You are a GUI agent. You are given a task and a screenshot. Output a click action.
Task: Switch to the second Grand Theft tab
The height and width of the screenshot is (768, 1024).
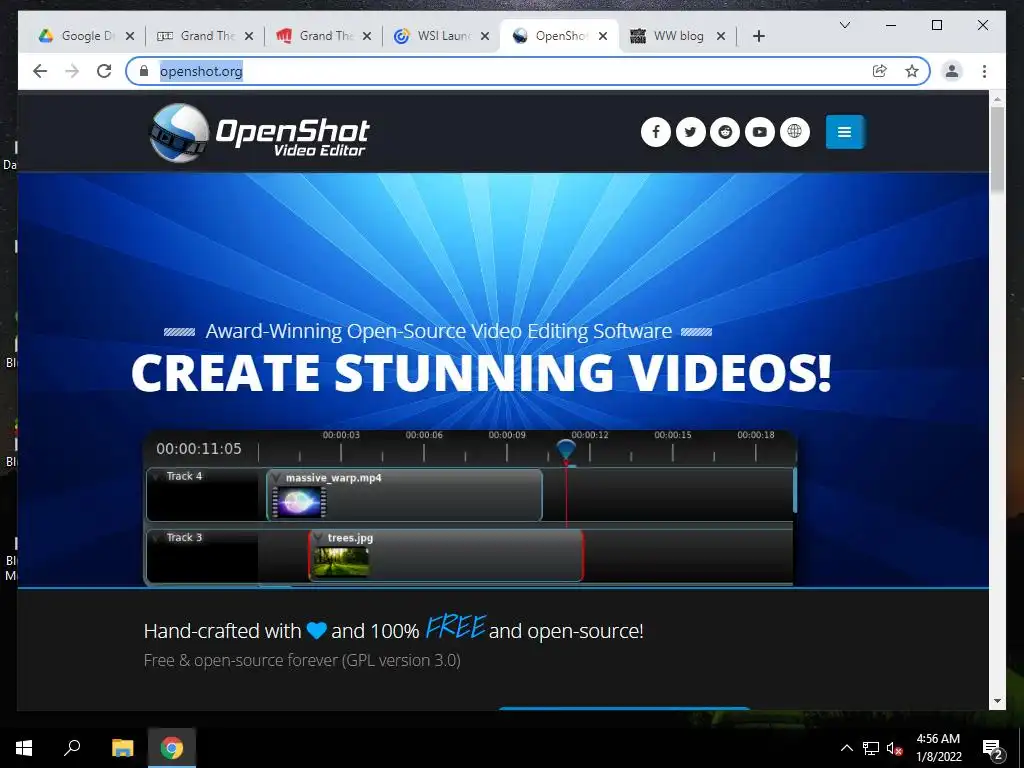[323, 36]
